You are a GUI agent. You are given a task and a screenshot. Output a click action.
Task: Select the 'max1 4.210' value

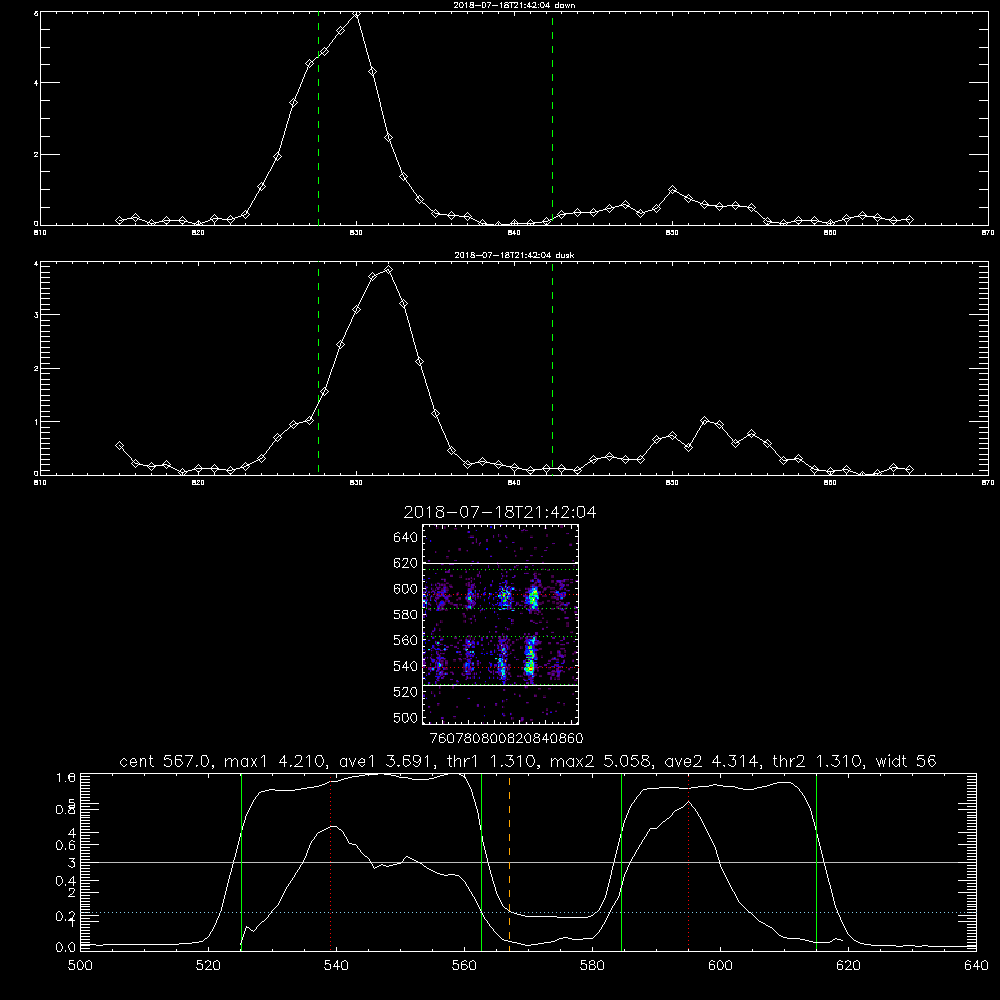[x=275, y=761]
